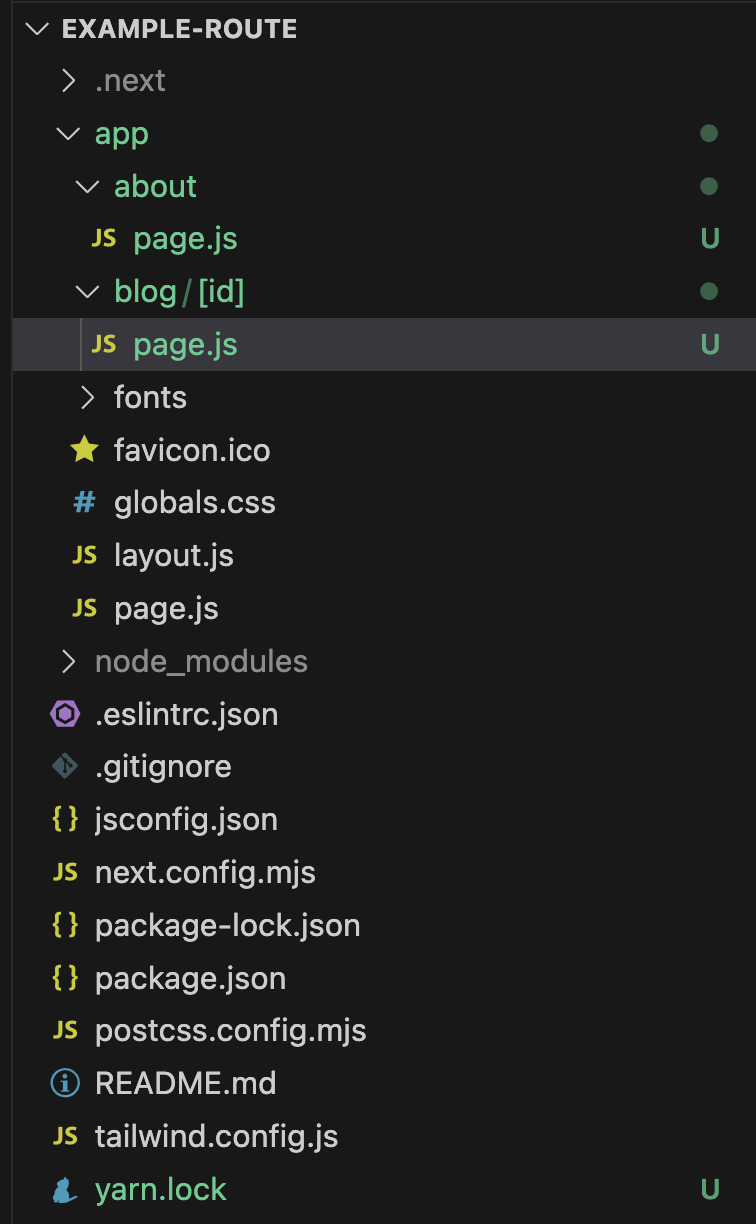Expand the fonts folder
The image size is (756, 1224).
coord(88,398)
